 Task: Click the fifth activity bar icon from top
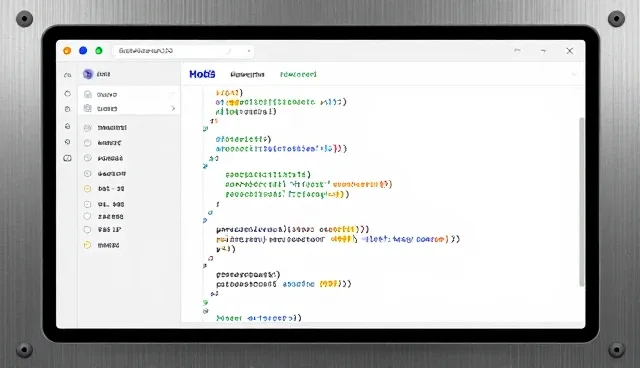pyautogui.click(x=67, y=142)
